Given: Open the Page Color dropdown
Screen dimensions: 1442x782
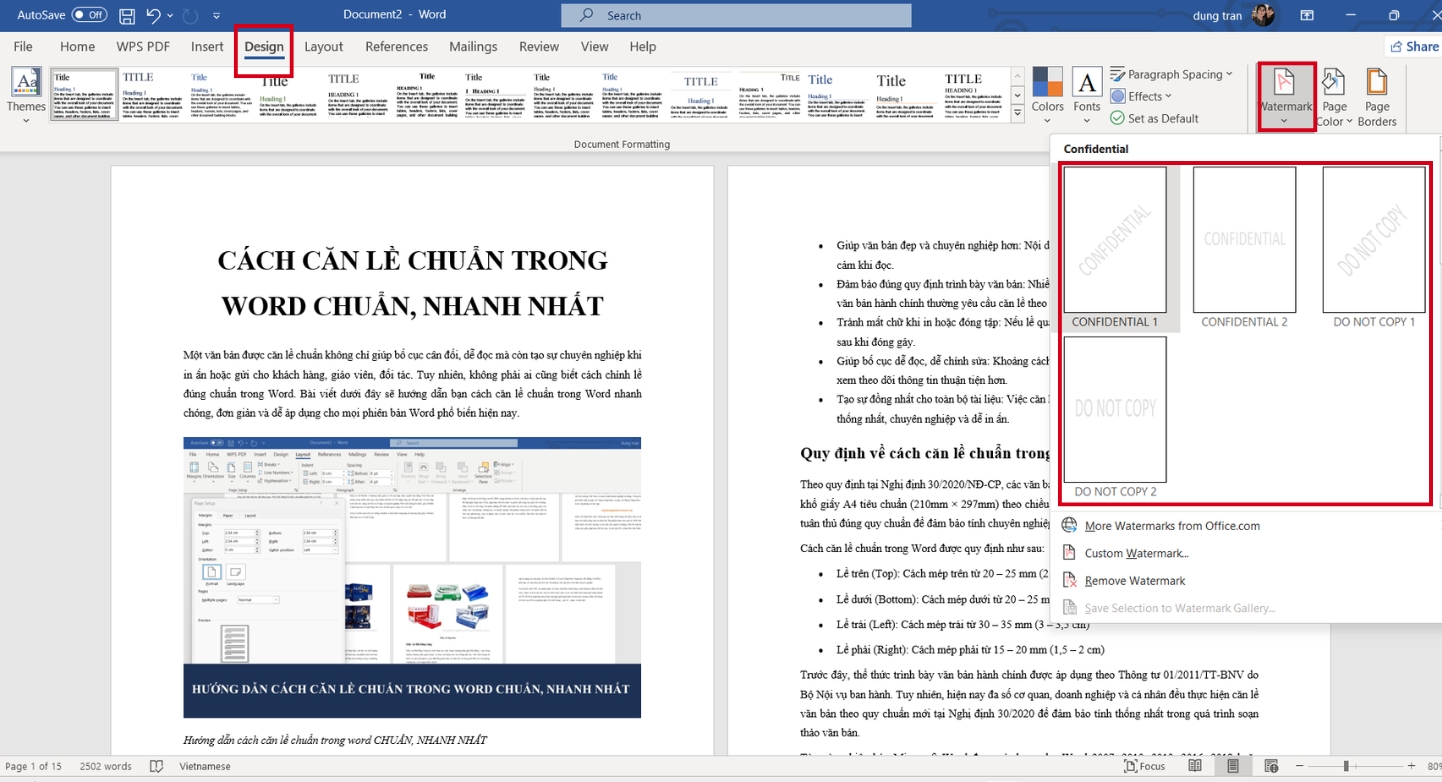Looking at the screenshot, I should (x=1334, y=96).
